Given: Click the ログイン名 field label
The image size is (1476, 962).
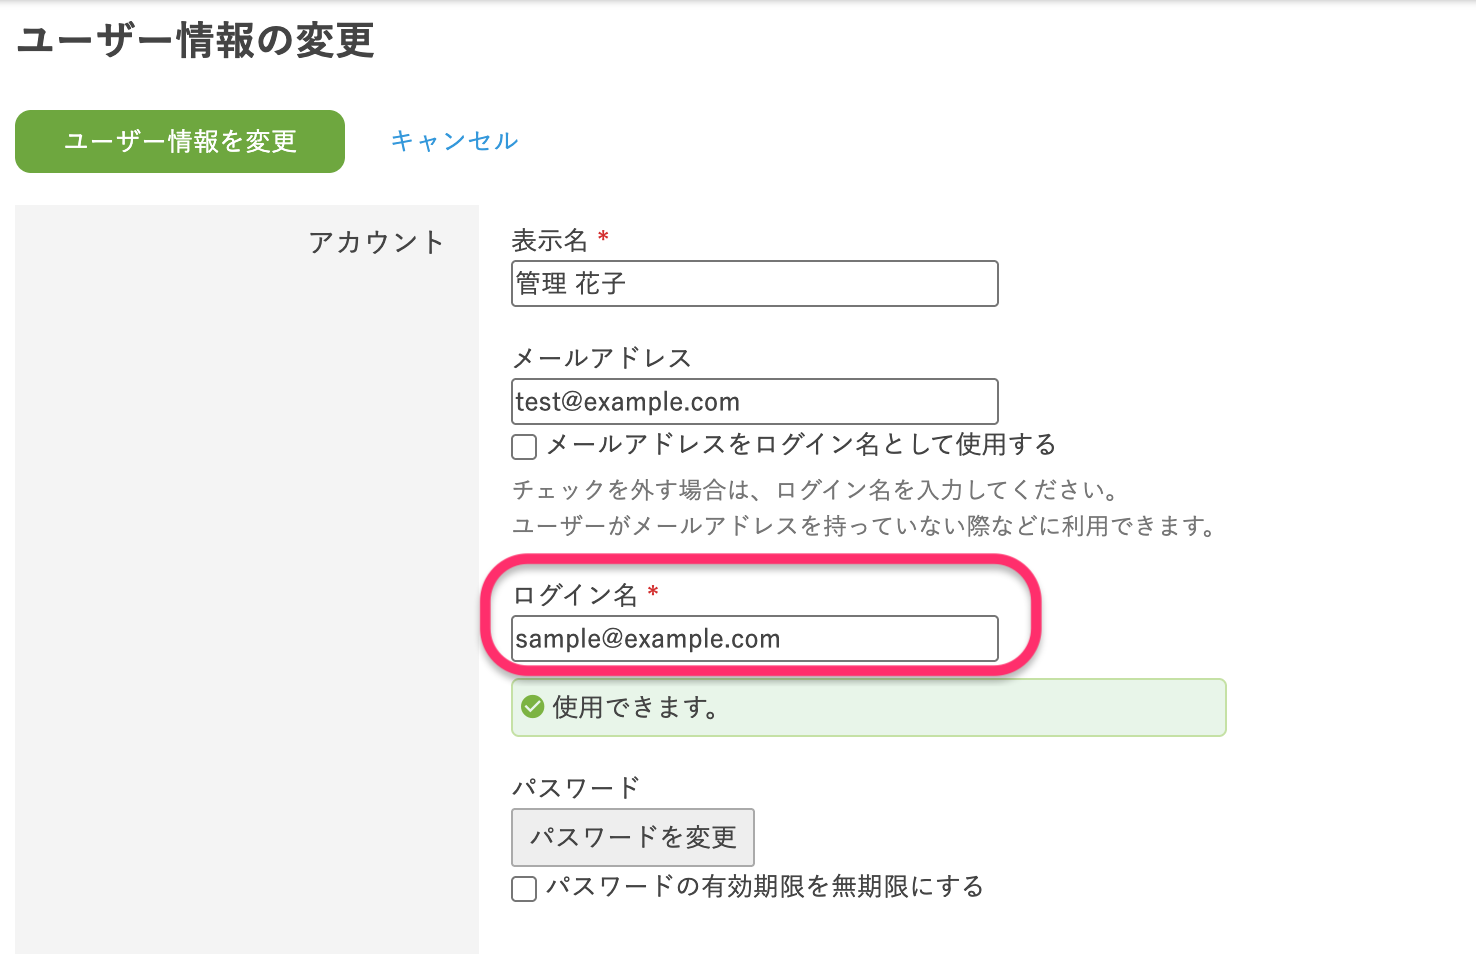Looking at the screenshot, I should click(x=574, y=595).
